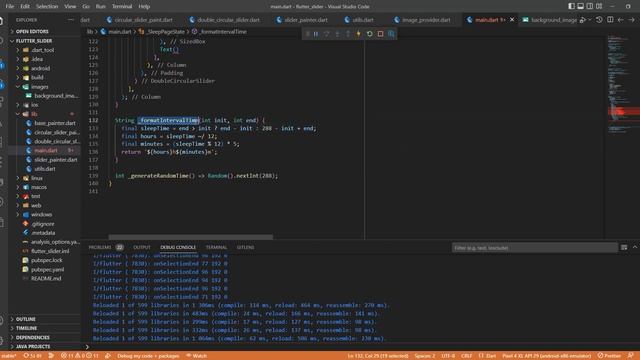Click the Step Out debug button
The height and width of the screenshot is (360, 640).
point(348,34)
